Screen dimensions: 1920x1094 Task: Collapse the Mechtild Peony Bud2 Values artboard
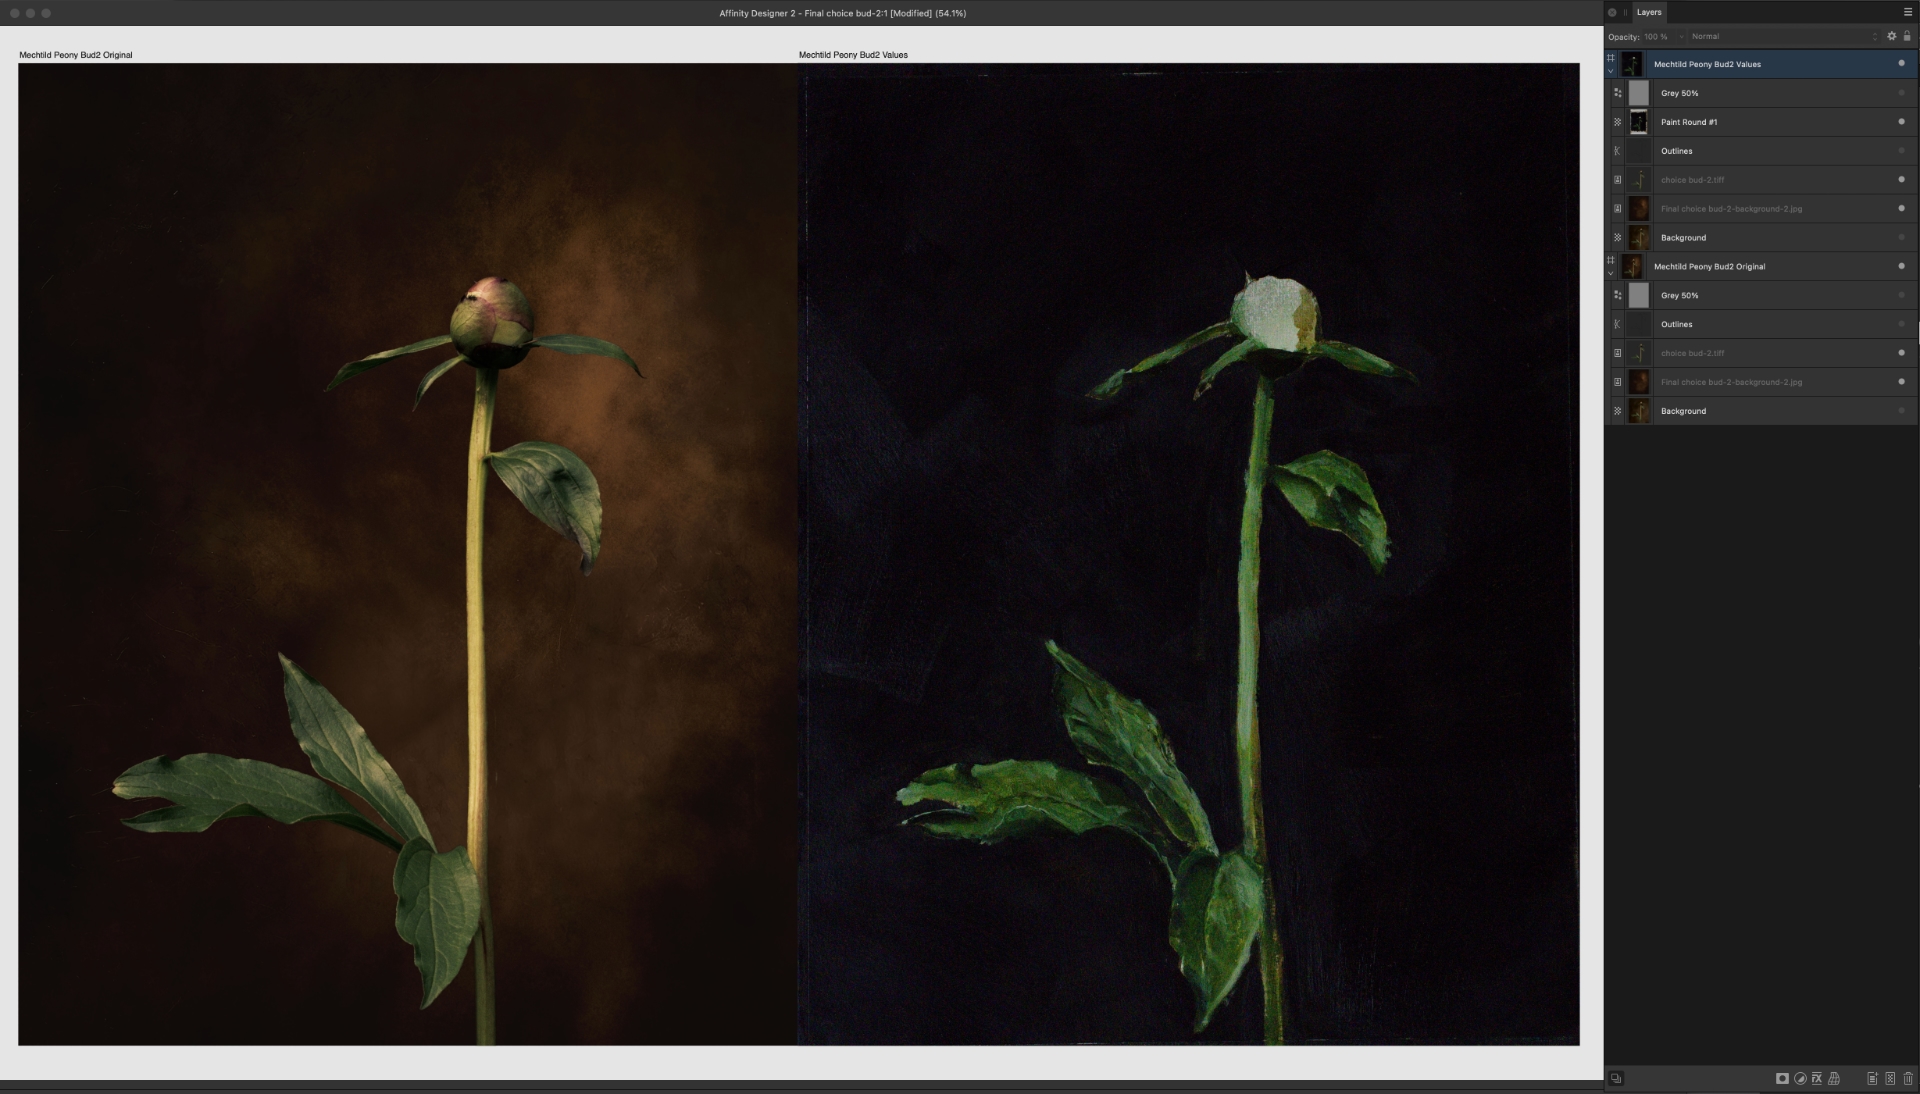1610,72
